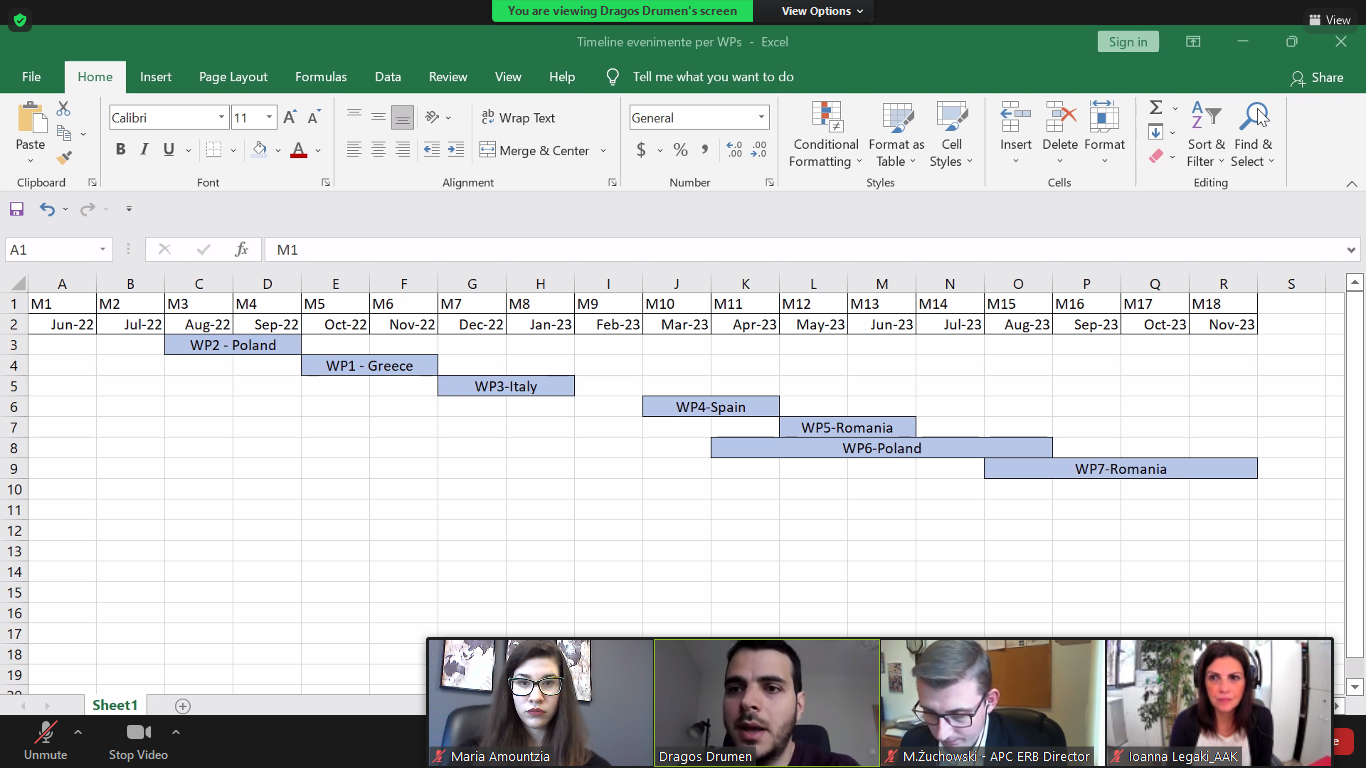The width and height of the screenshot is (1366, 768).
Task: Click the Stop Video button
Action: point(138,740)
